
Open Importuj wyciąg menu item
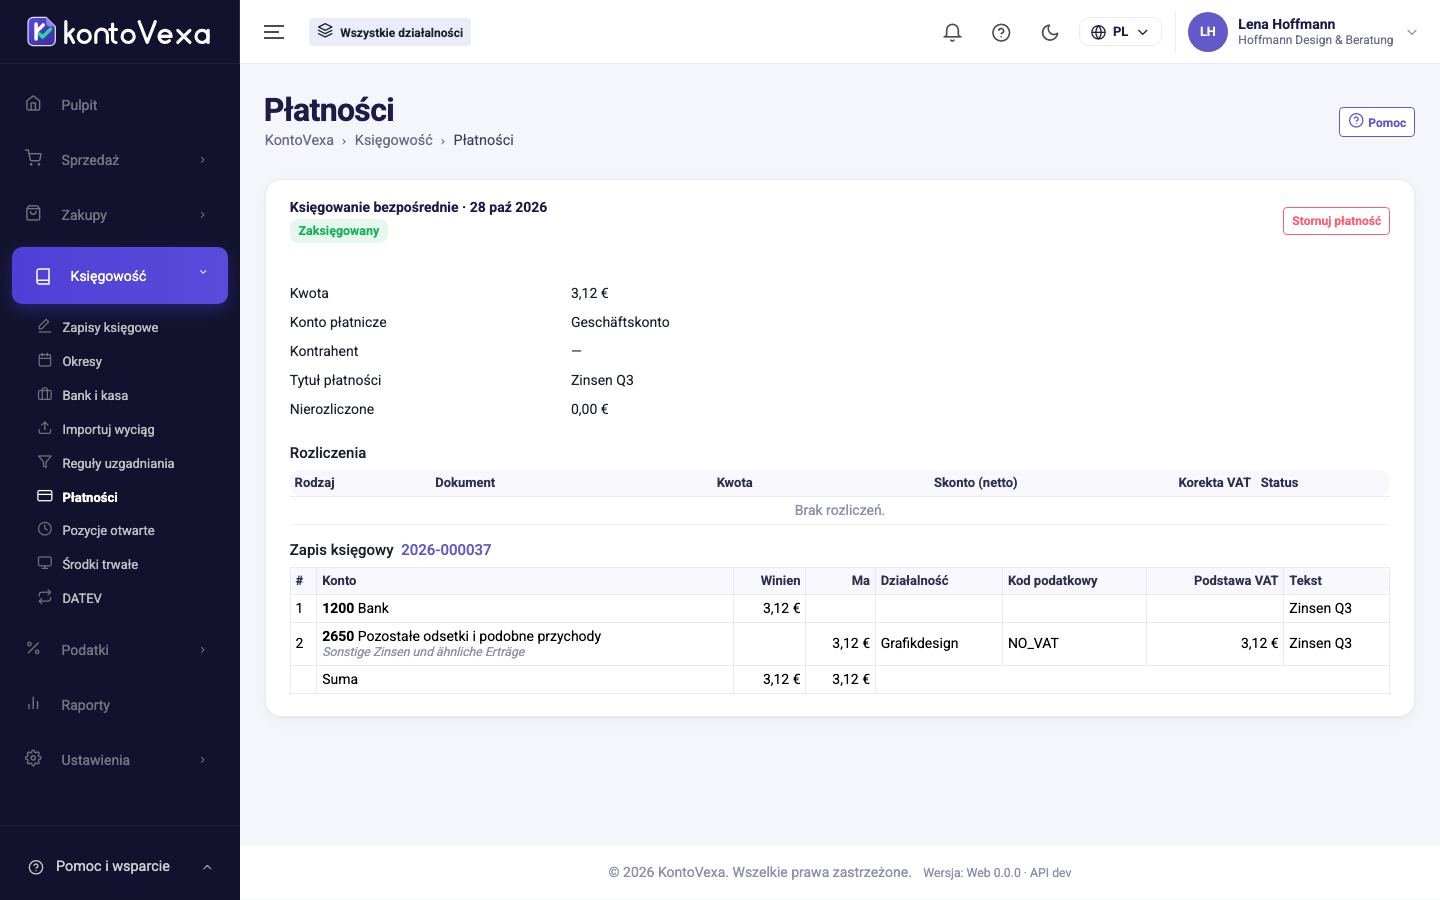pos(108,429)
